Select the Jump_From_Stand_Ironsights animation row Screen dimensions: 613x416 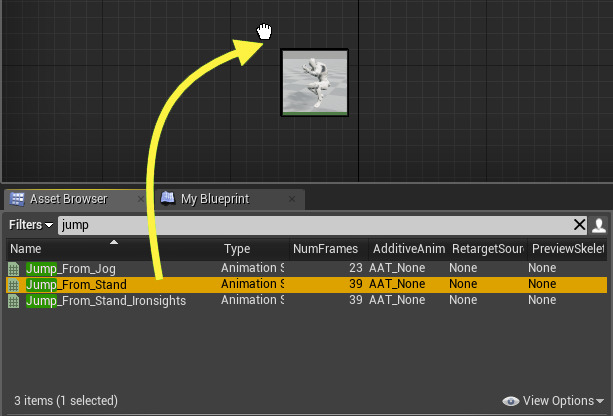point(306,300)
